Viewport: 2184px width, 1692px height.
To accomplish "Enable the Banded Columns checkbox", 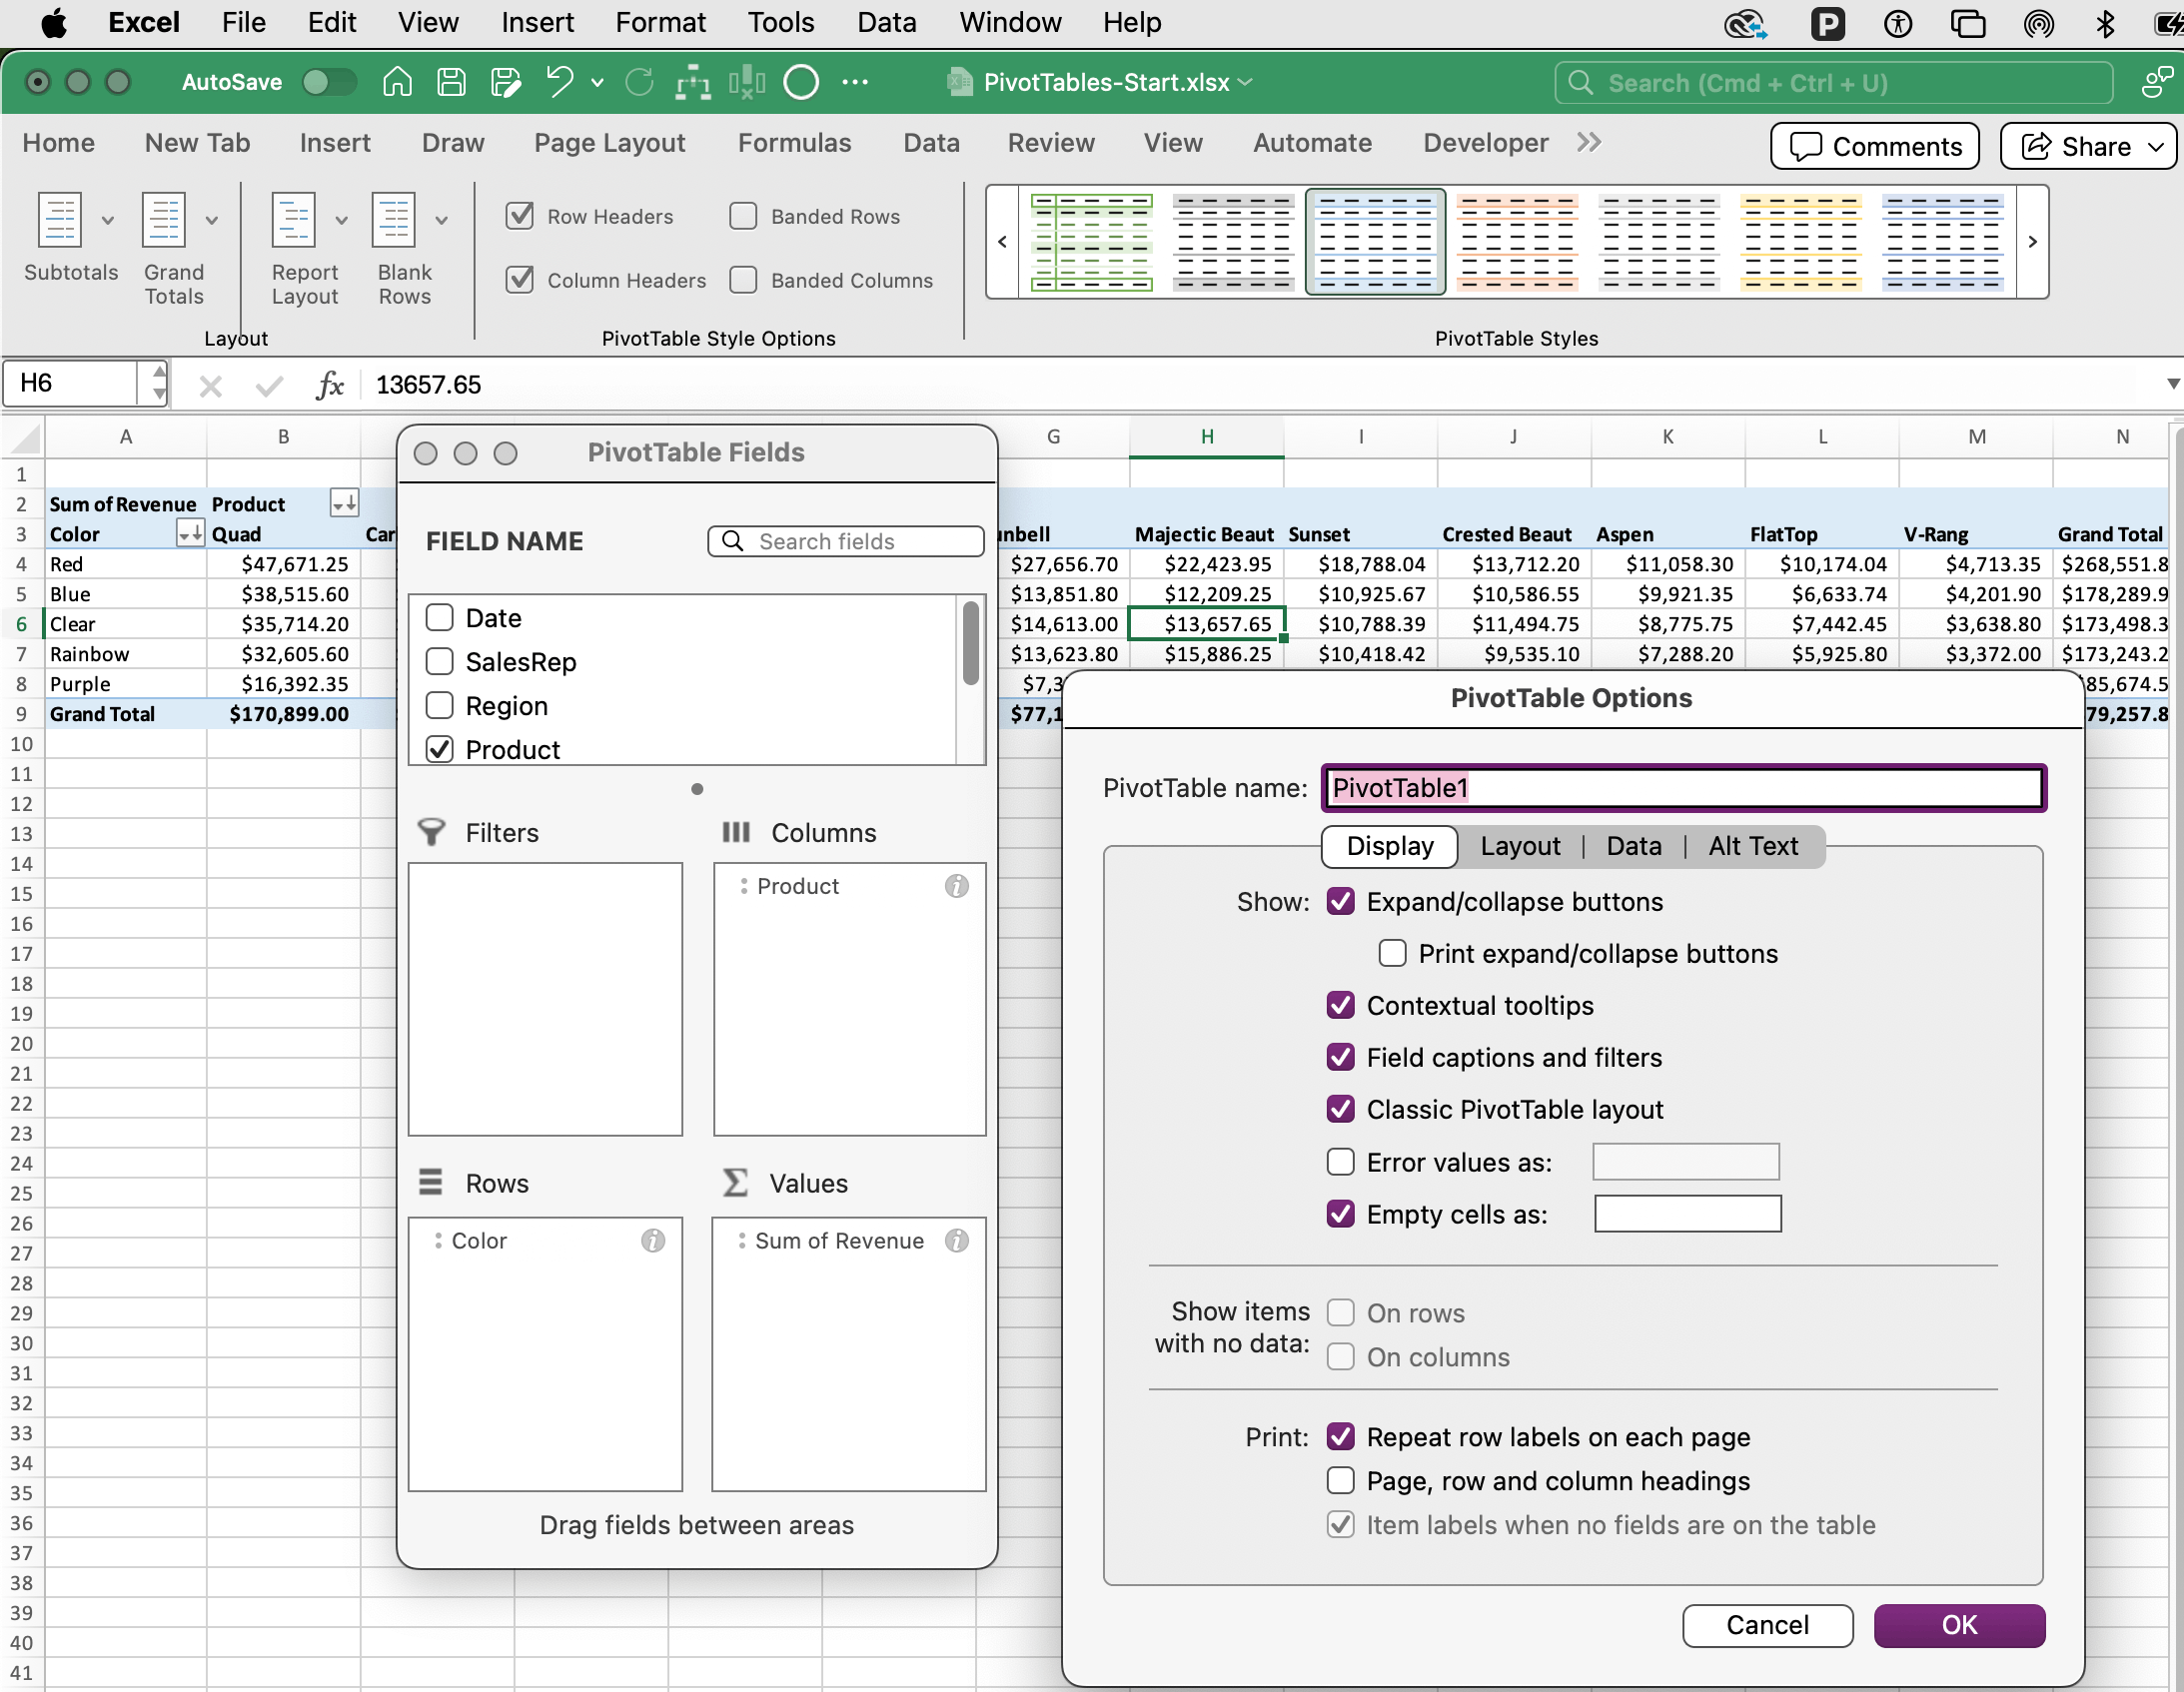I will click(x=743, y=280).
